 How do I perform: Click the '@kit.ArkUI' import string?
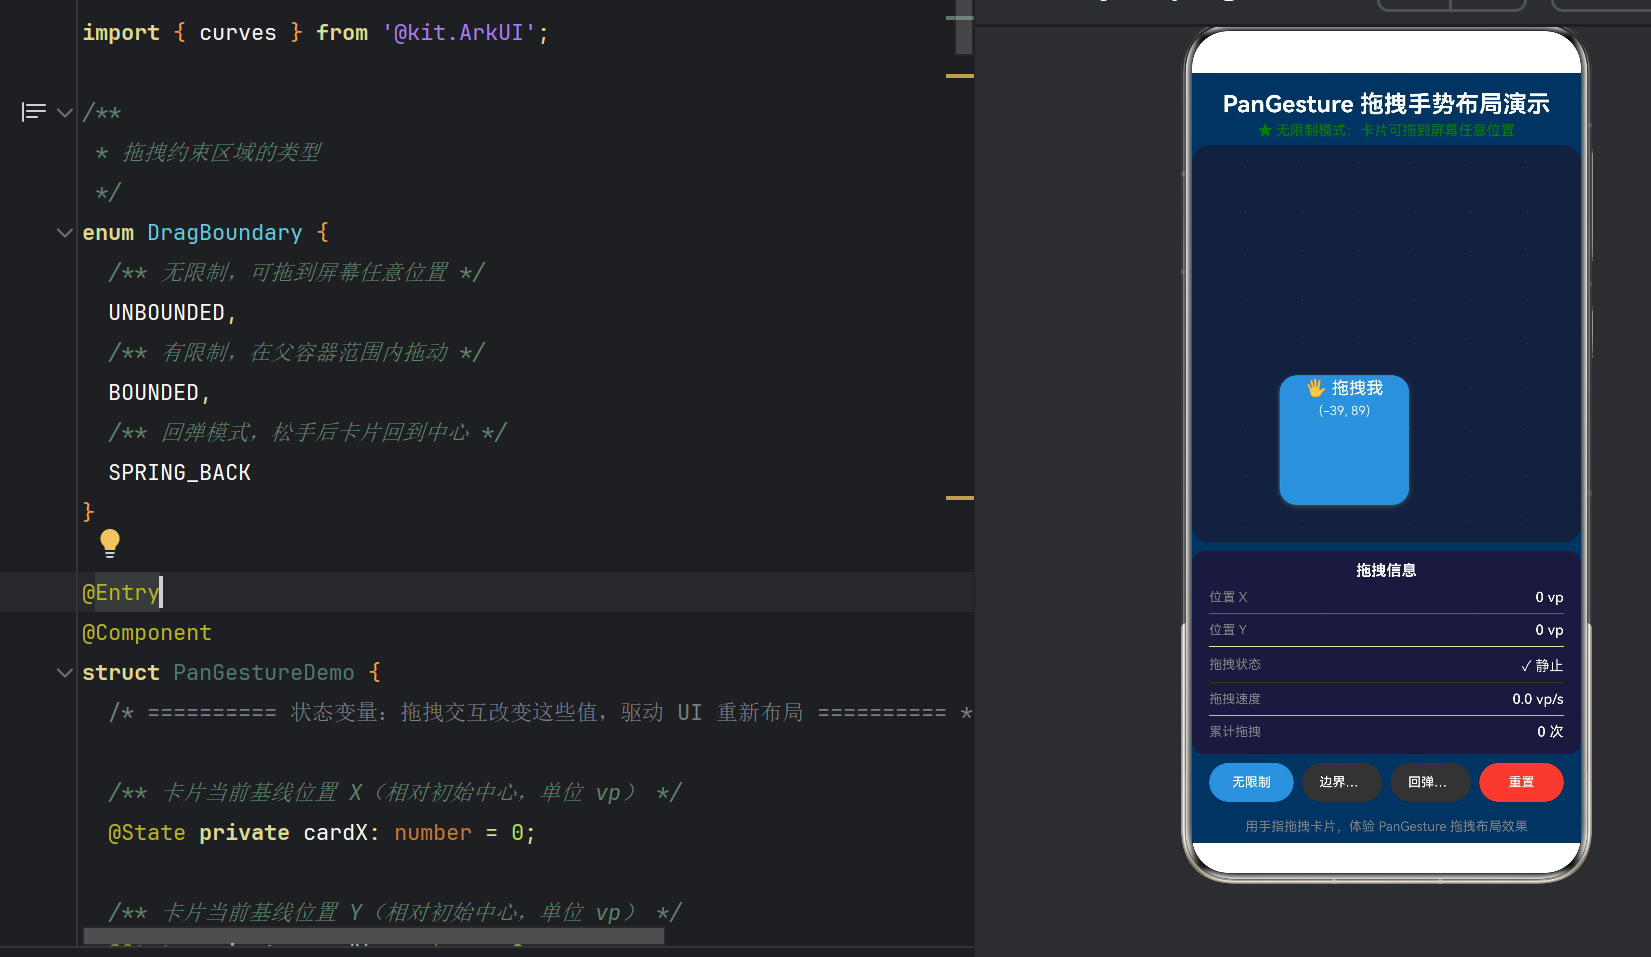click(x=459, y=33)
